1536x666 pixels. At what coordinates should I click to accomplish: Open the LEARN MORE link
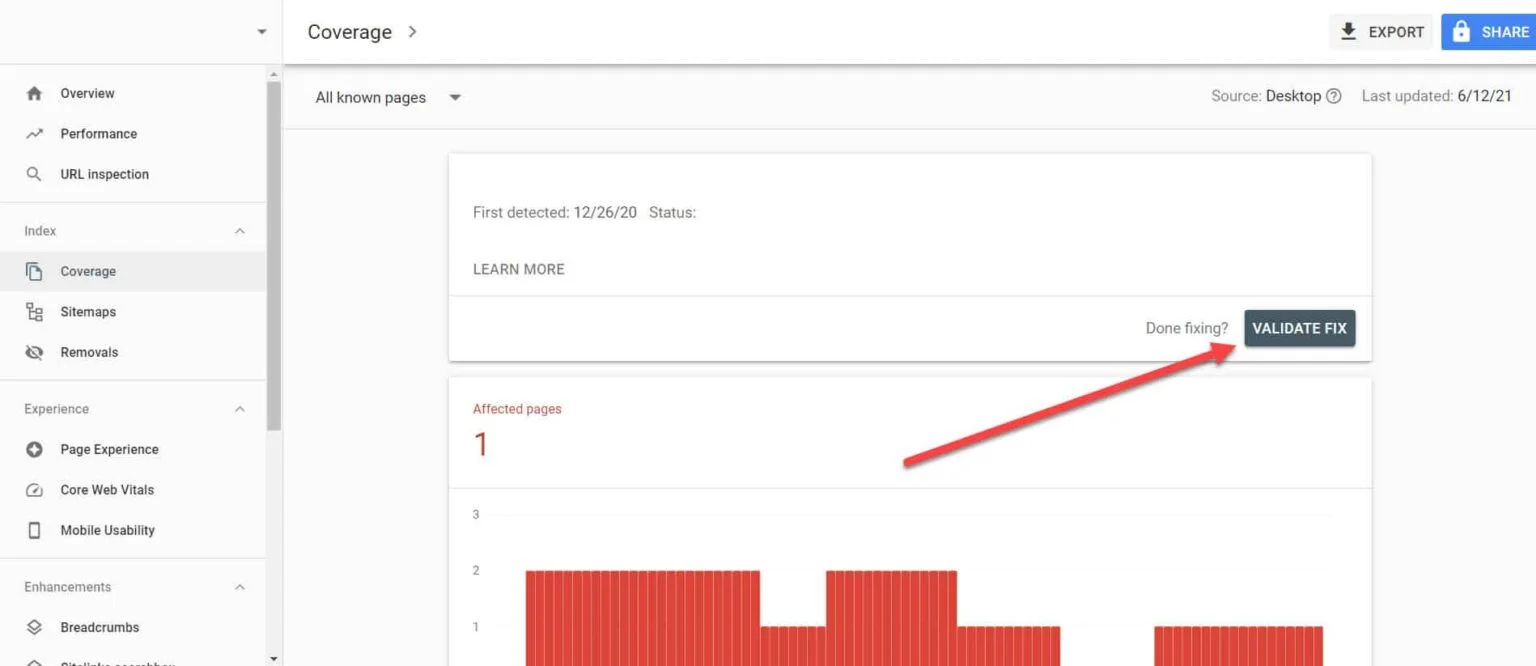click(x=518, y=269)
